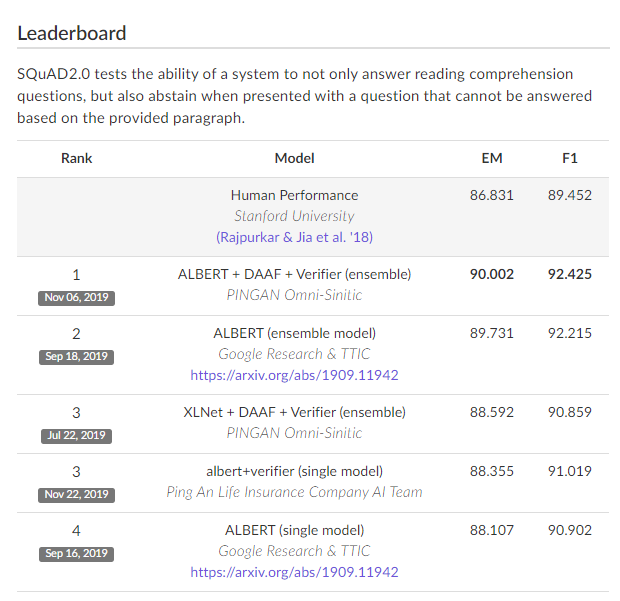Click the Leaderboard heading
Screen dimensions: 620x601
[72, 33]
